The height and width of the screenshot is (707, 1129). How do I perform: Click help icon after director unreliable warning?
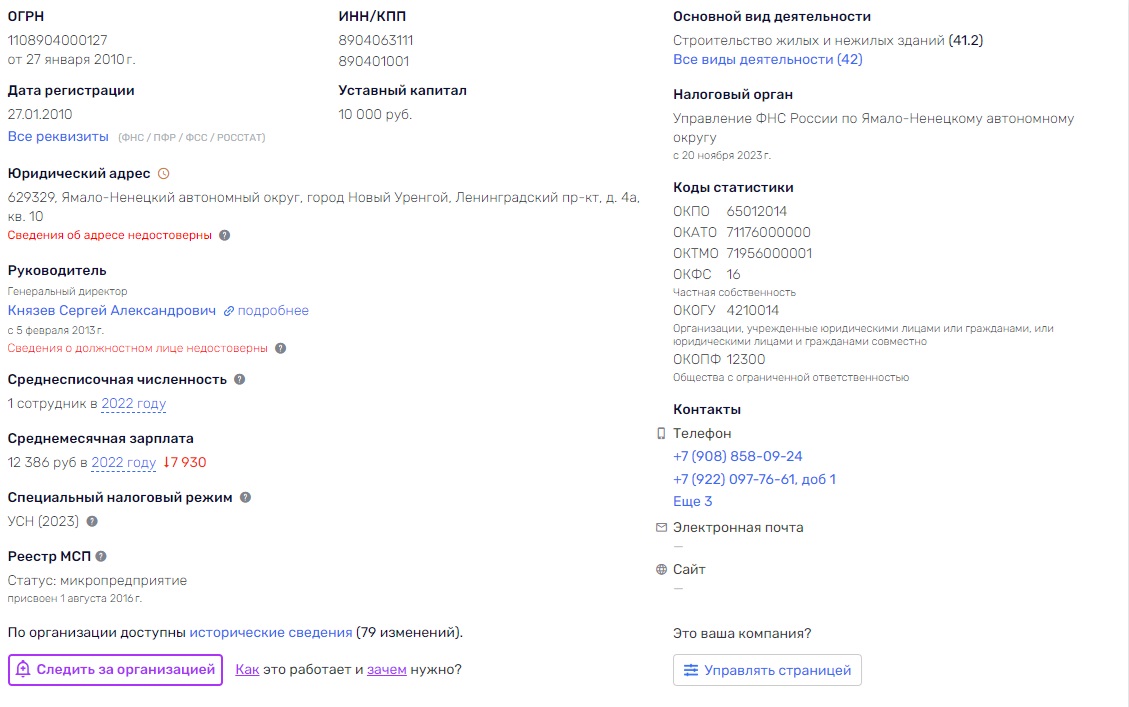(281, 348)
